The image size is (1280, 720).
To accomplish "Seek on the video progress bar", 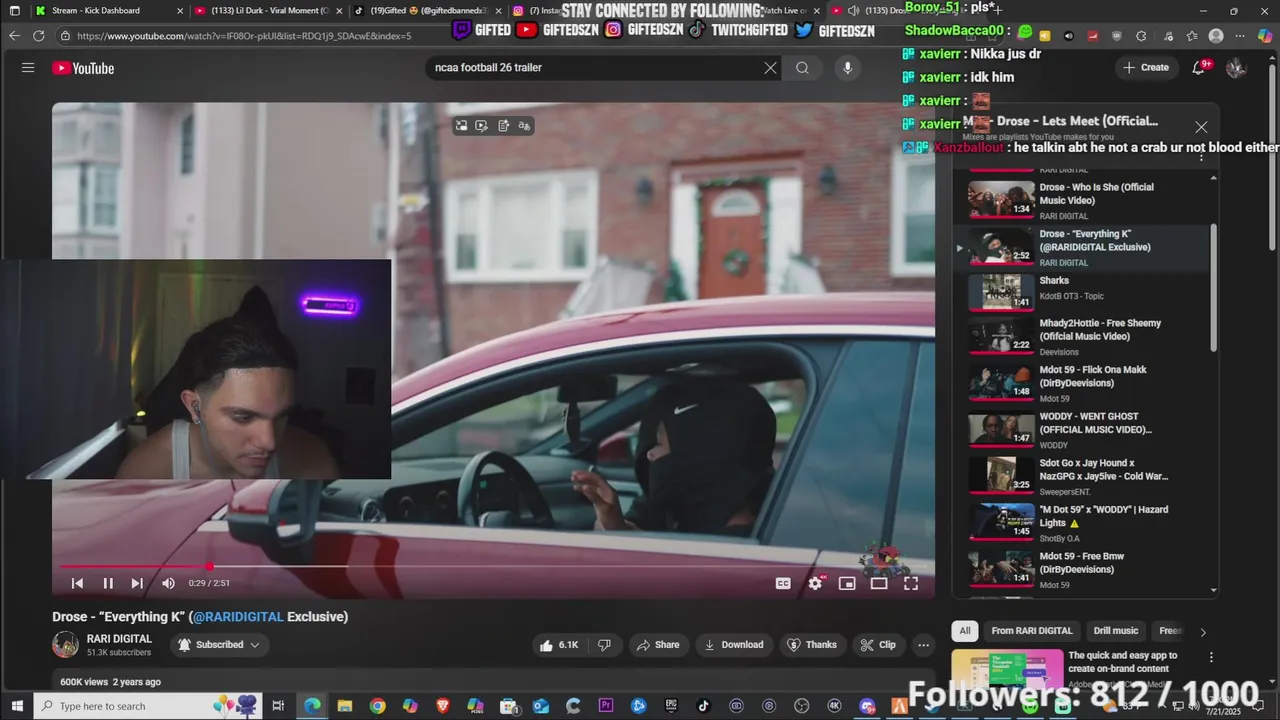I will (x=493, y=566).
